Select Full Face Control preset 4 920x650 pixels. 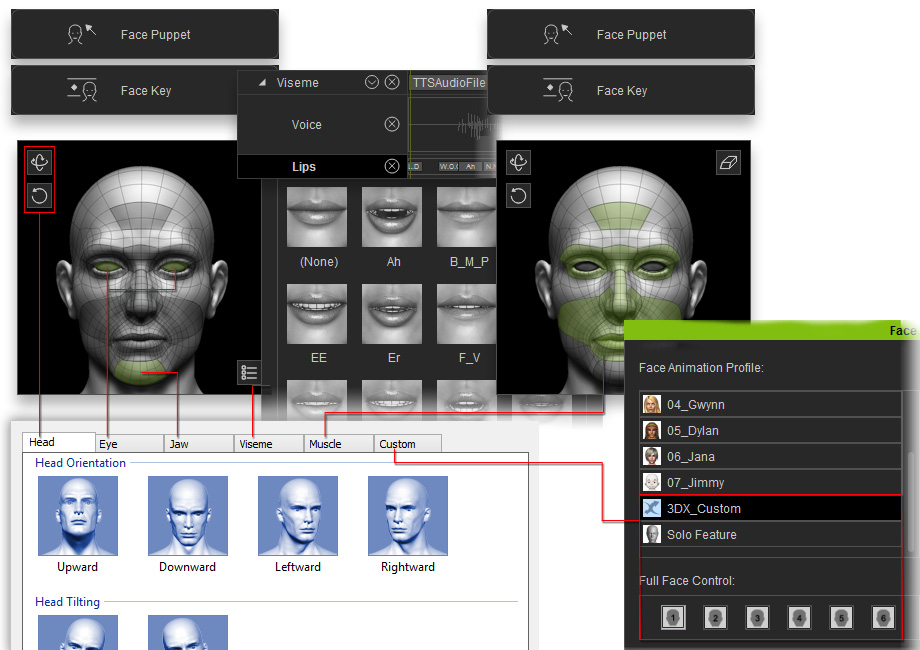pyautogui.click(x=799, y=617)
